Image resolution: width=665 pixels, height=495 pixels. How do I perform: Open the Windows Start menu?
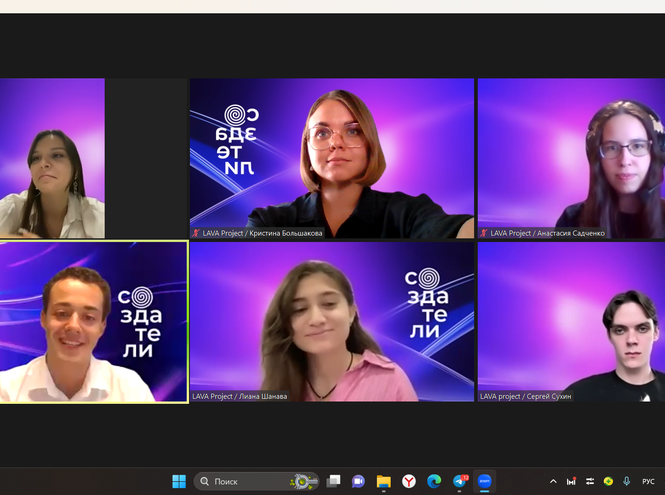click(x=179, y=481)
